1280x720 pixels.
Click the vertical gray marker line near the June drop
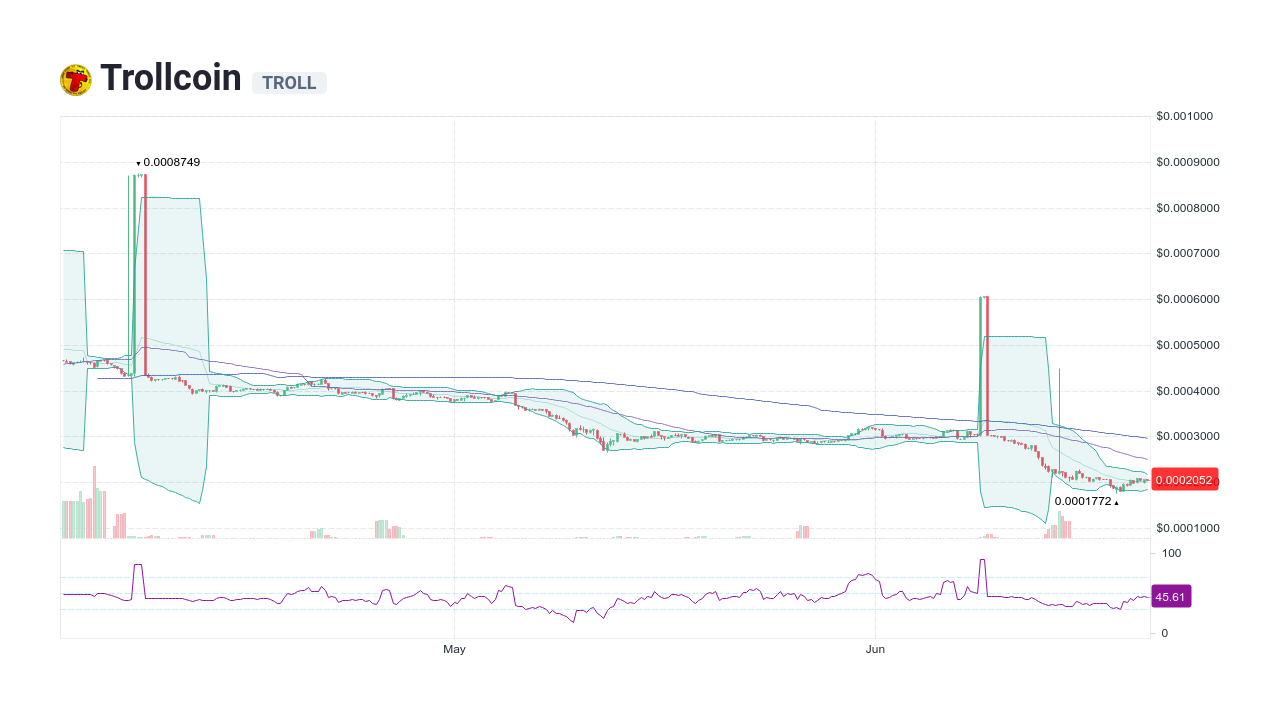click(1059, 420)
